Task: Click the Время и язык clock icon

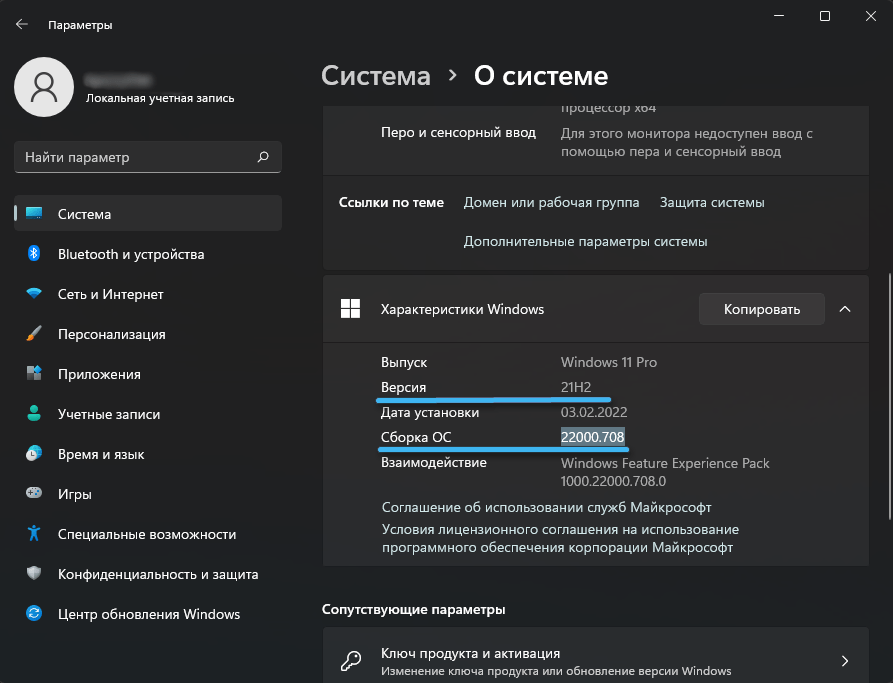Action: click(x=34, y=454)
